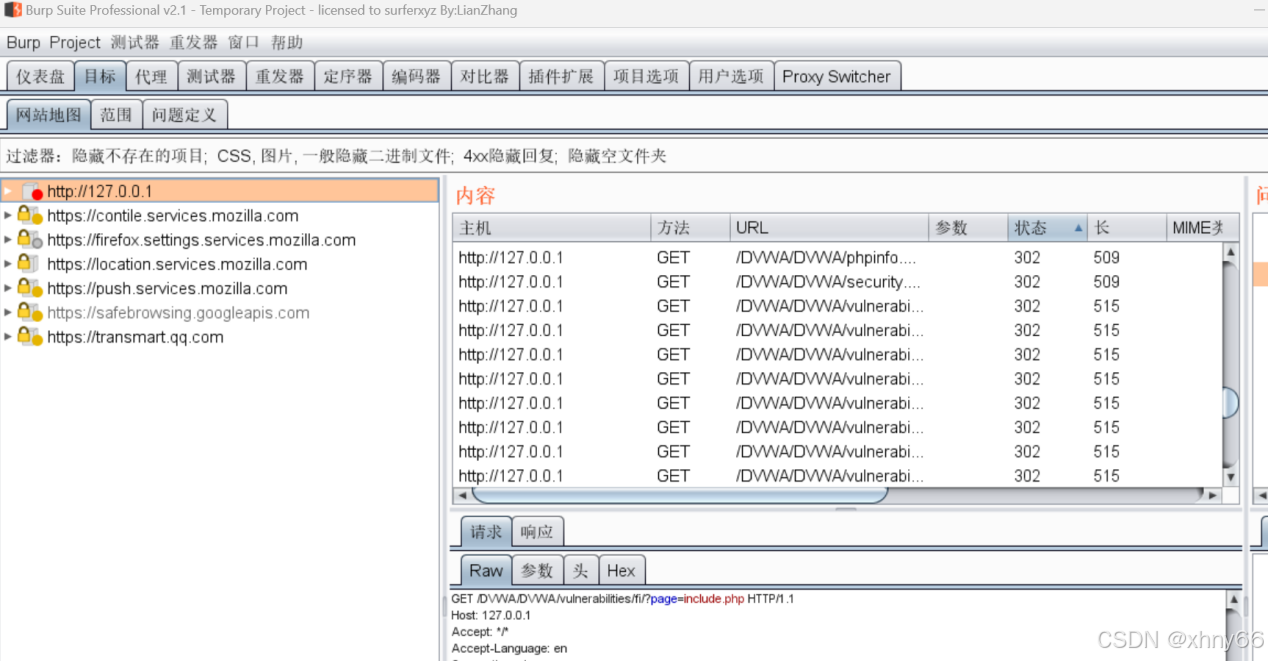The image size is (1268, 661).
Task: Click the contents table scroll-left arrow
Action: coord(461,495)
